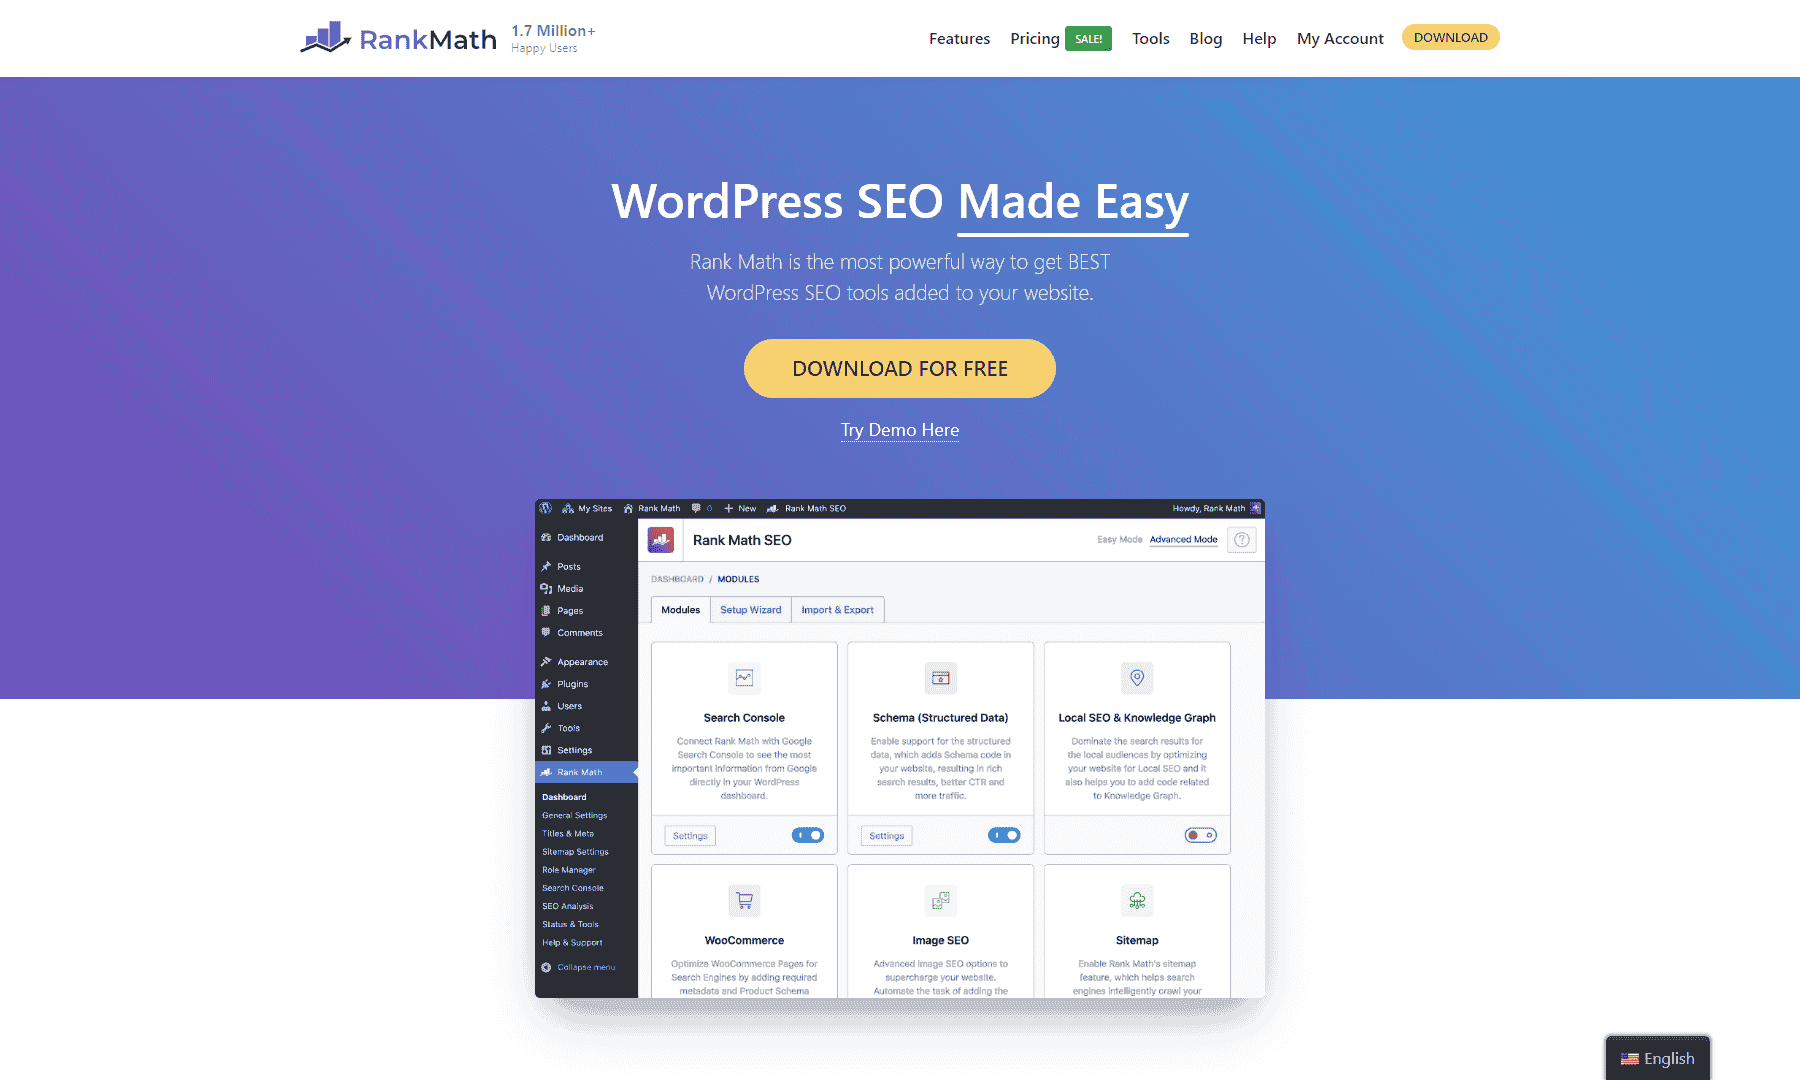The image size is (1800, 1080).
Task: Click the Plugins plug icon in the sidebar
Action: [546, 684]
